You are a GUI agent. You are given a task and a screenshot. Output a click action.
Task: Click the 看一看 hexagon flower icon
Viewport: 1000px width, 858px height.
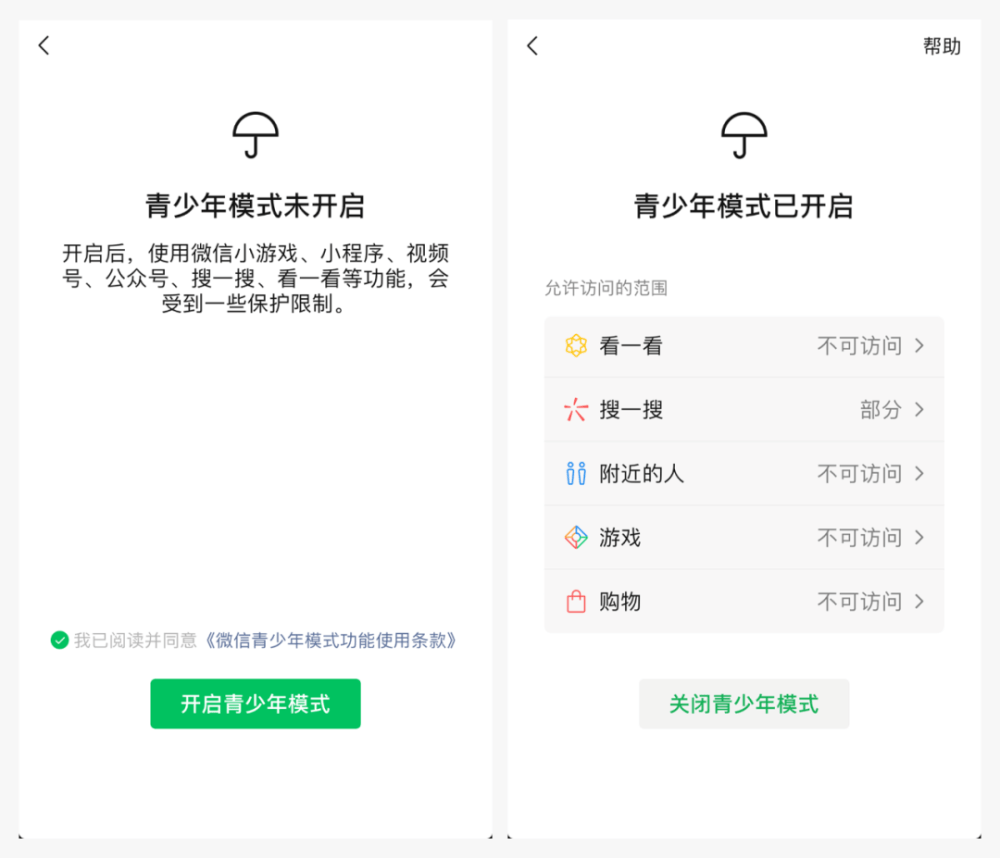pyautogui.click(x=576, y=346)
